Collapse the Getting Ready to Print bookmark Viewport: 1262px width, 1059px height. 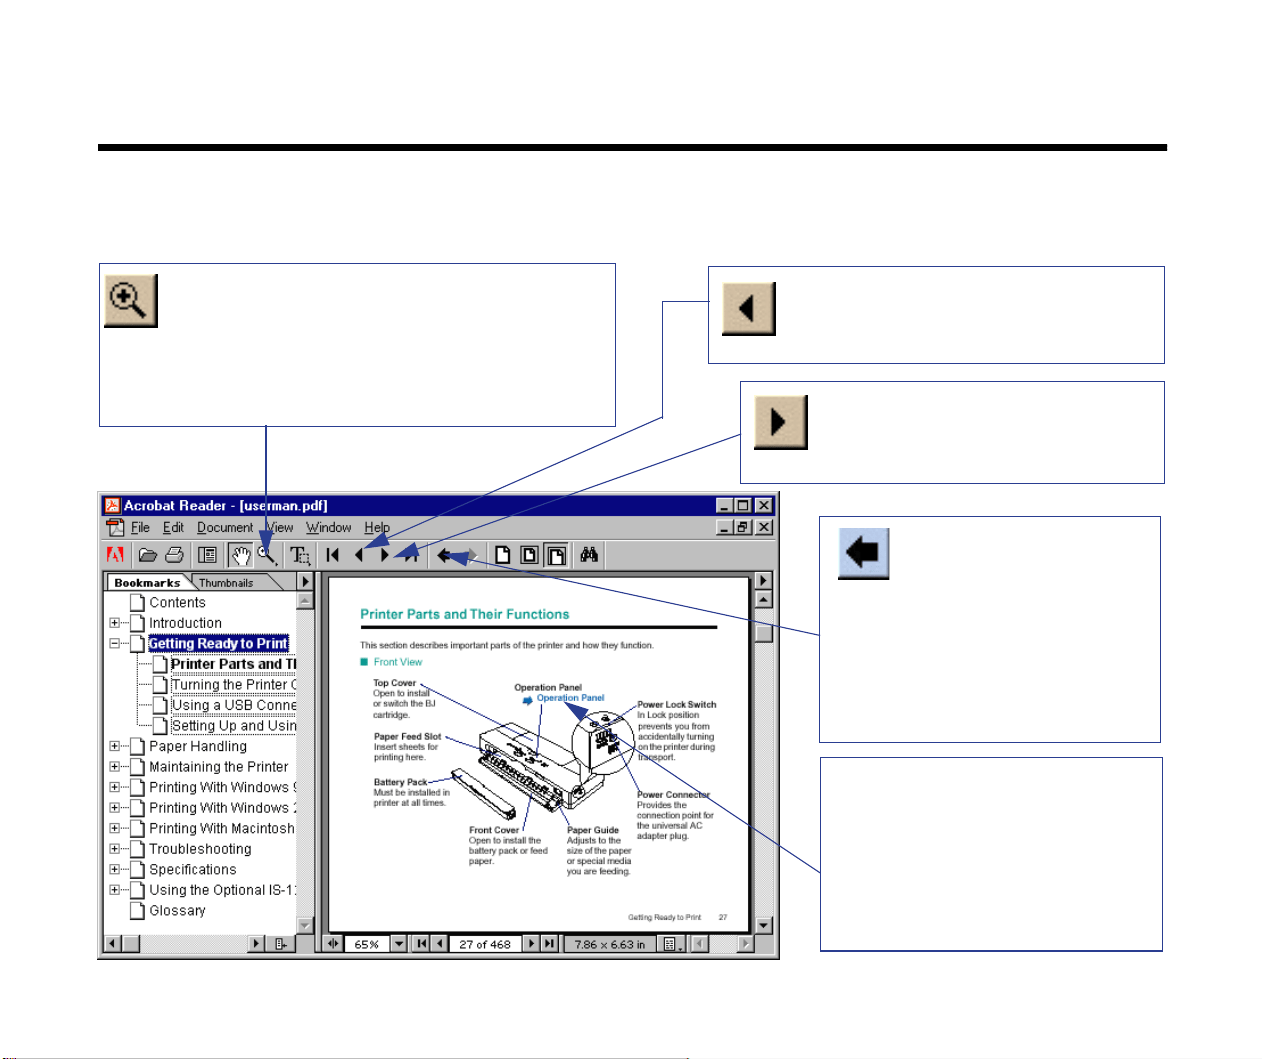click(x=114, y=644)
